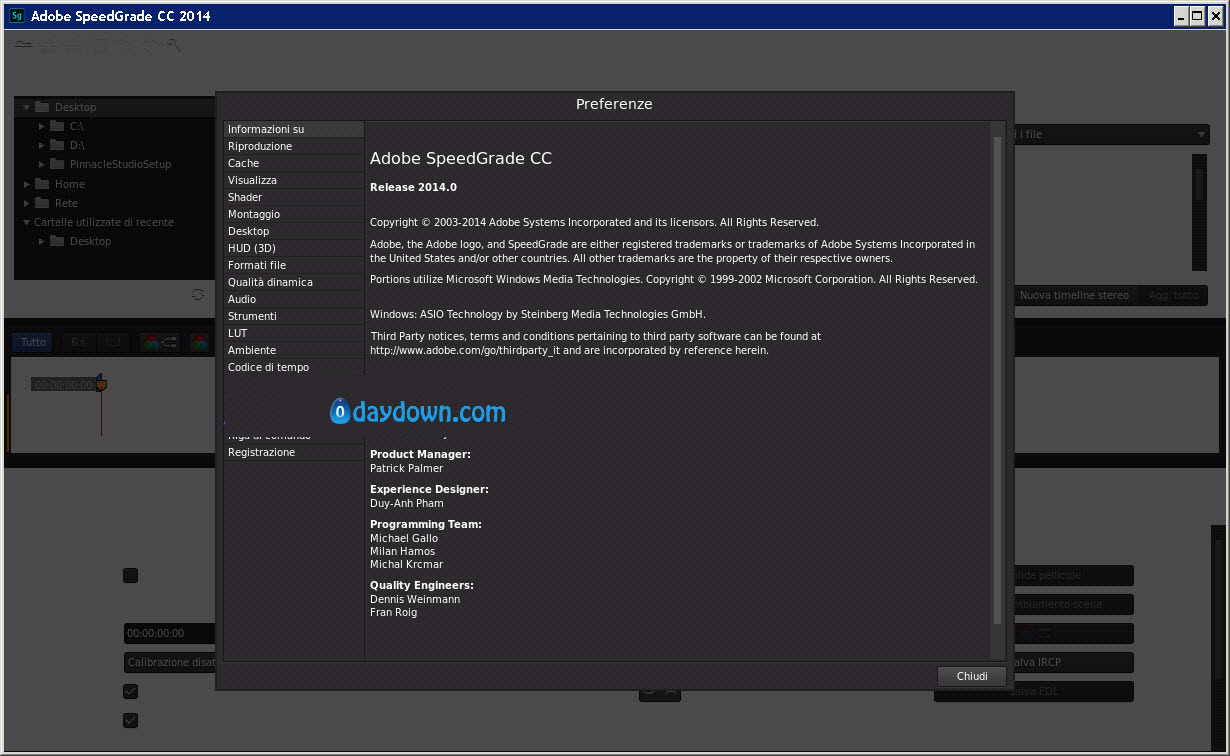The width and height of the screenshot is (1230, 756).
Task: Click the orange timeline playhead marker
Action: pos(101,384)
